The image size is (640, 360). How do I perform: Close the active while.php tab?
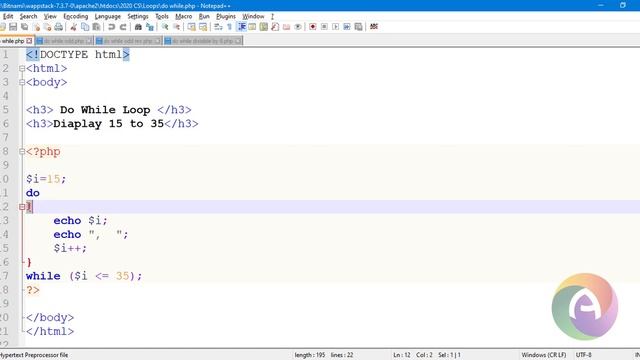point(29,41)
